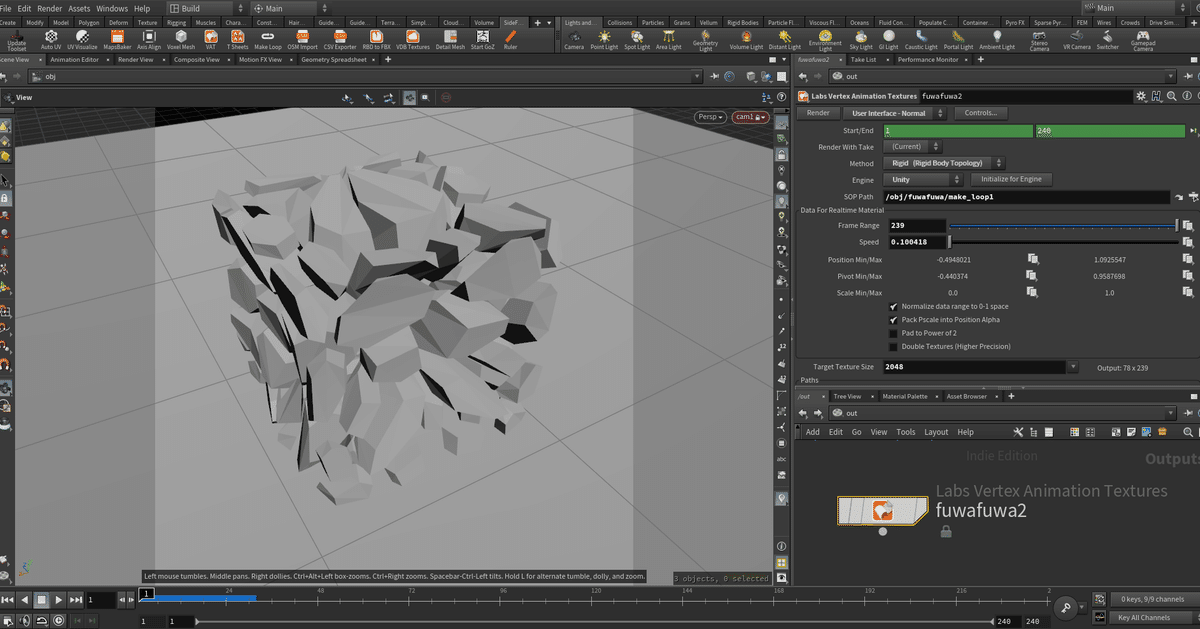Change the Method Rigid Body Topology dropdown
The image size is (1200, 629).
943,163
